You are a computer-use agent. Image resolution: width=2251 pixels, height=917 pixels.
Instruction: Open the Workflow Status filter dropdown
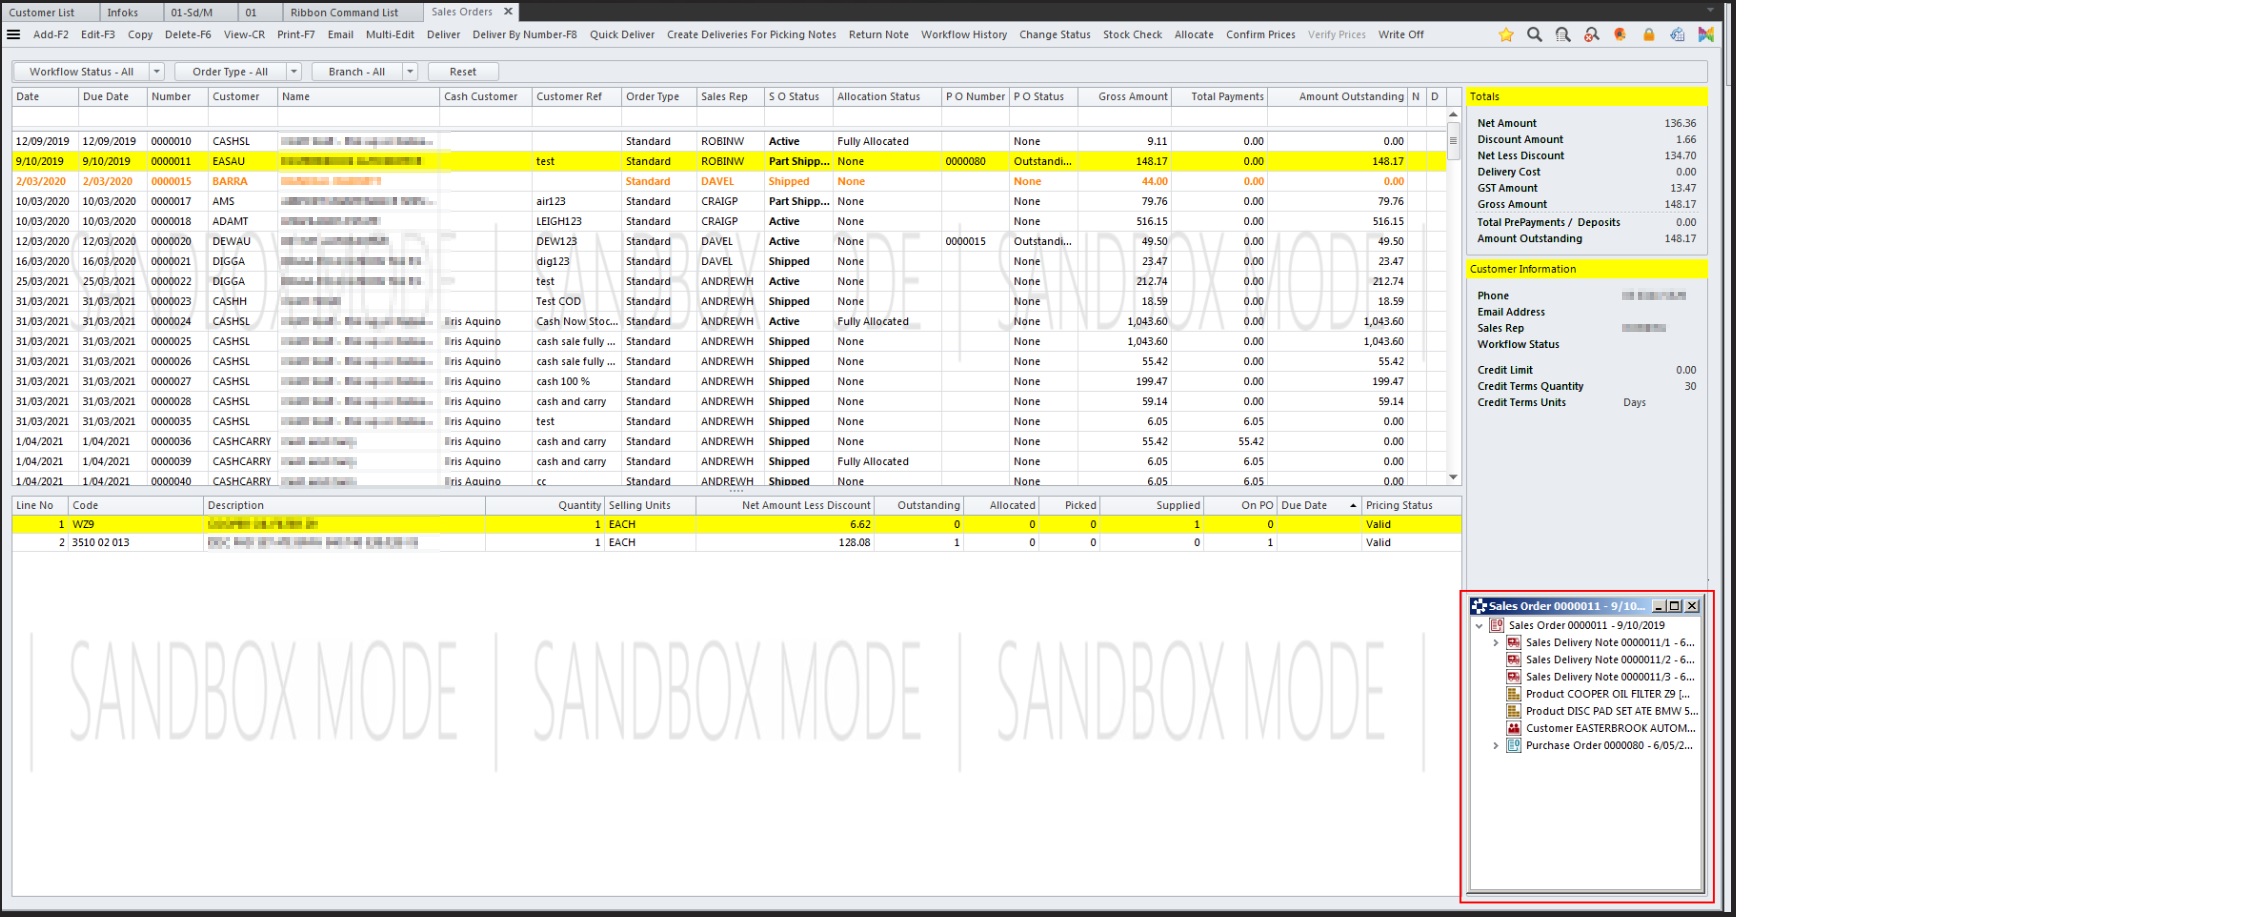(x=156, y=72)
